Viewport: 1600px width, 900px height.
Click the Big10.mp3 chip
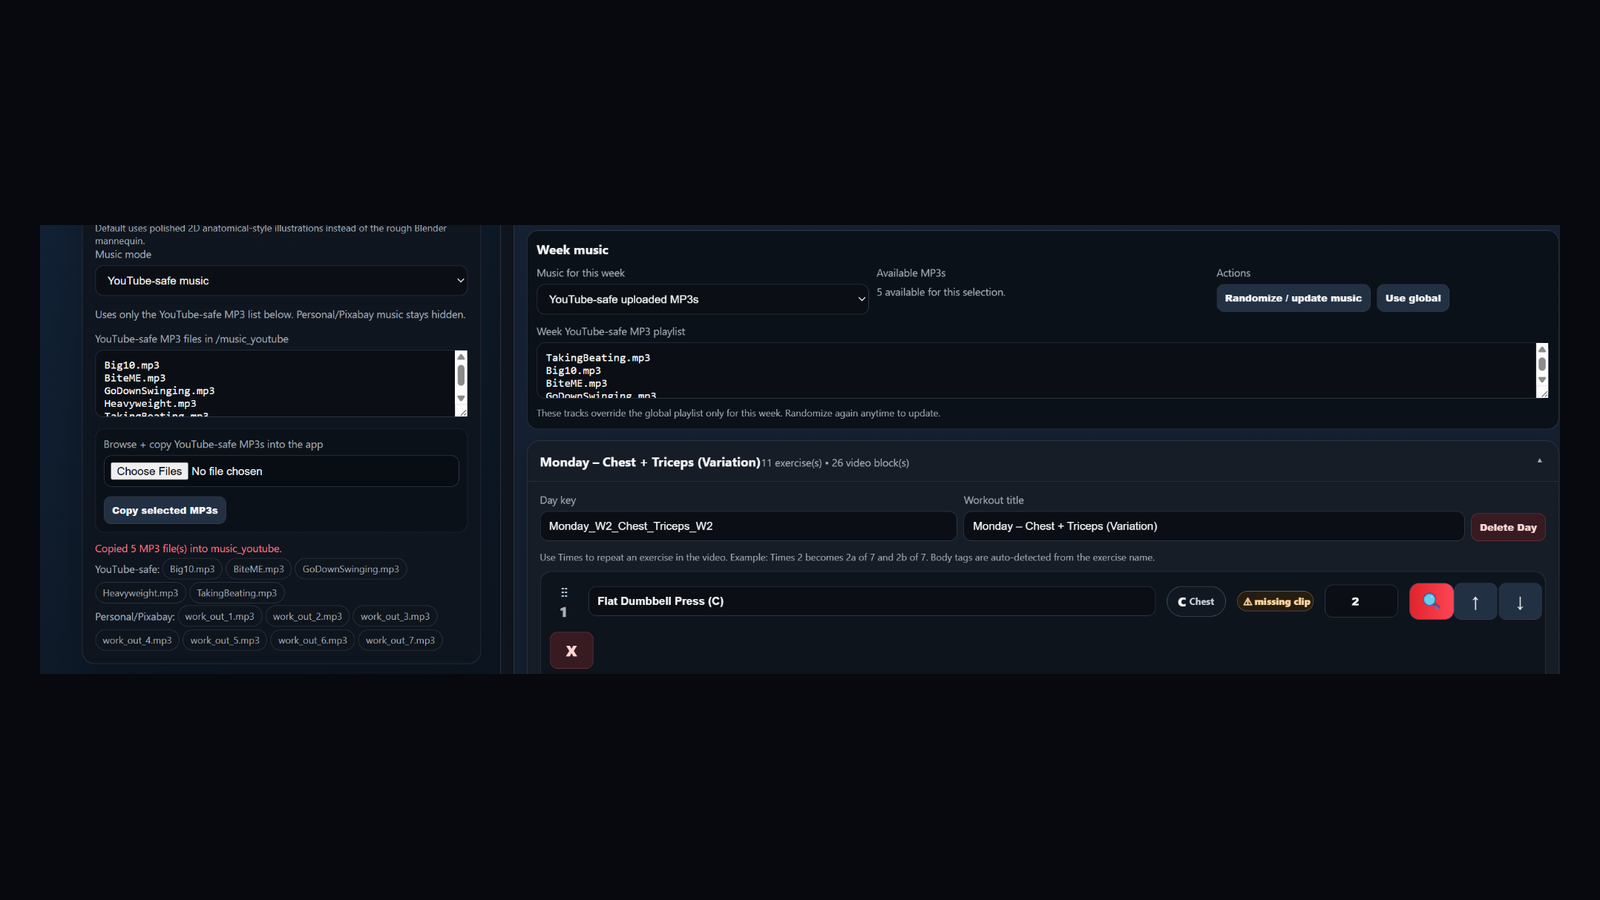click(x=192, y=569)
